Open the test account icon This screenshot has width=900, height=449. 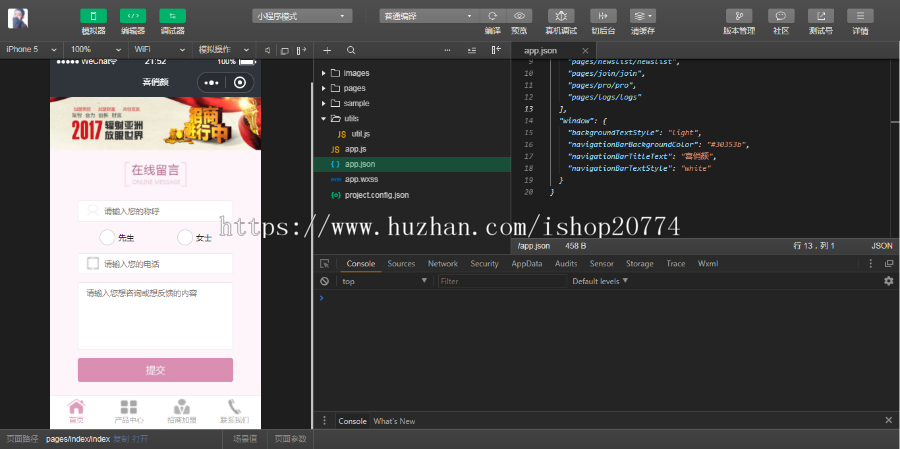pos(821,16)
